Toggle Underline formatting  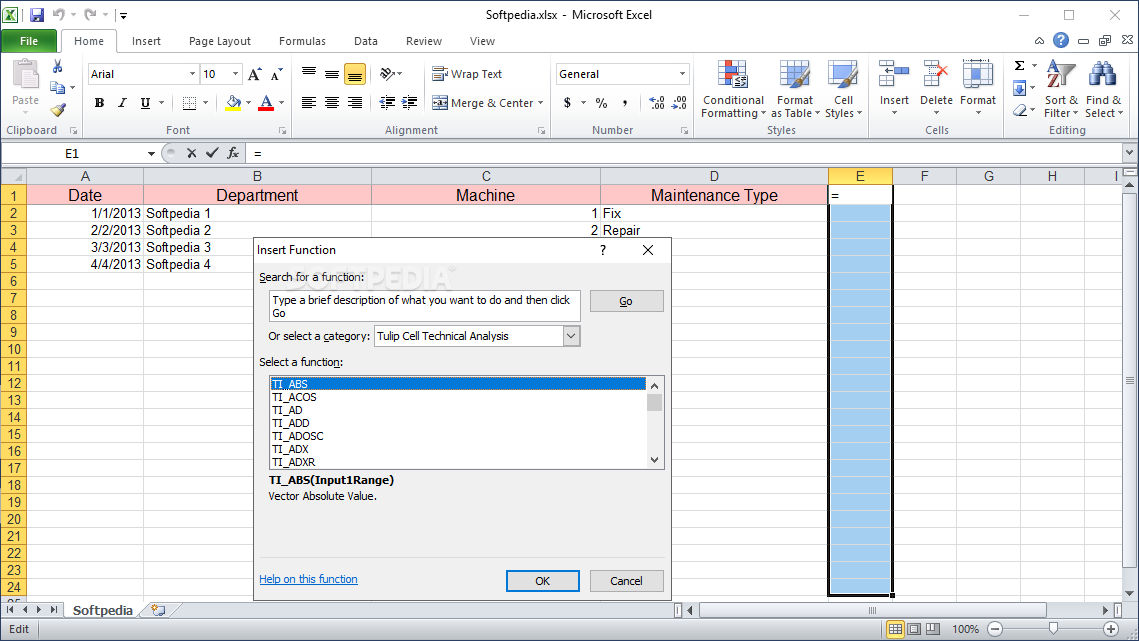[x=145, y=103]
